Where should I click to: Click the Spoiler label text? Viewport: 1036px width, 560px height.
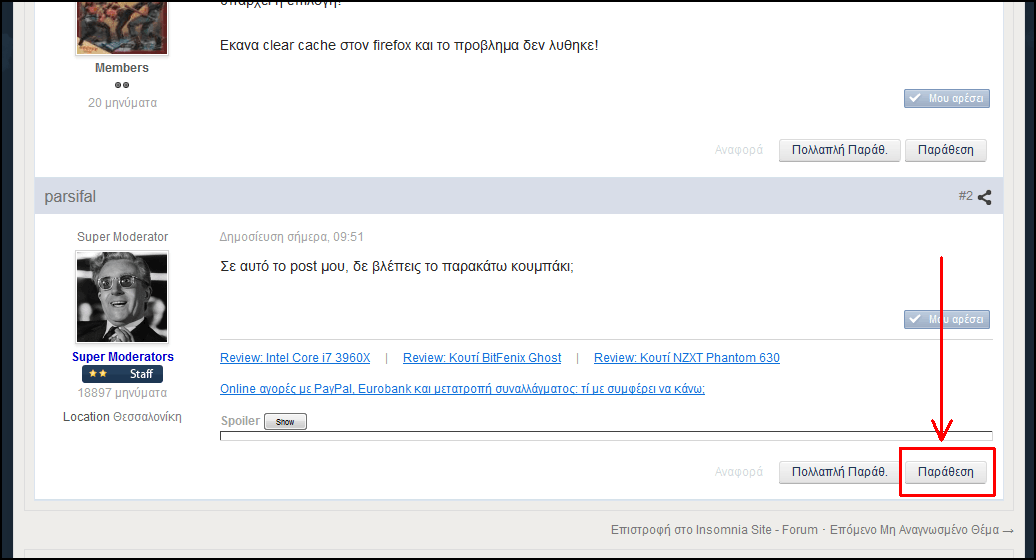pos(240,421)
